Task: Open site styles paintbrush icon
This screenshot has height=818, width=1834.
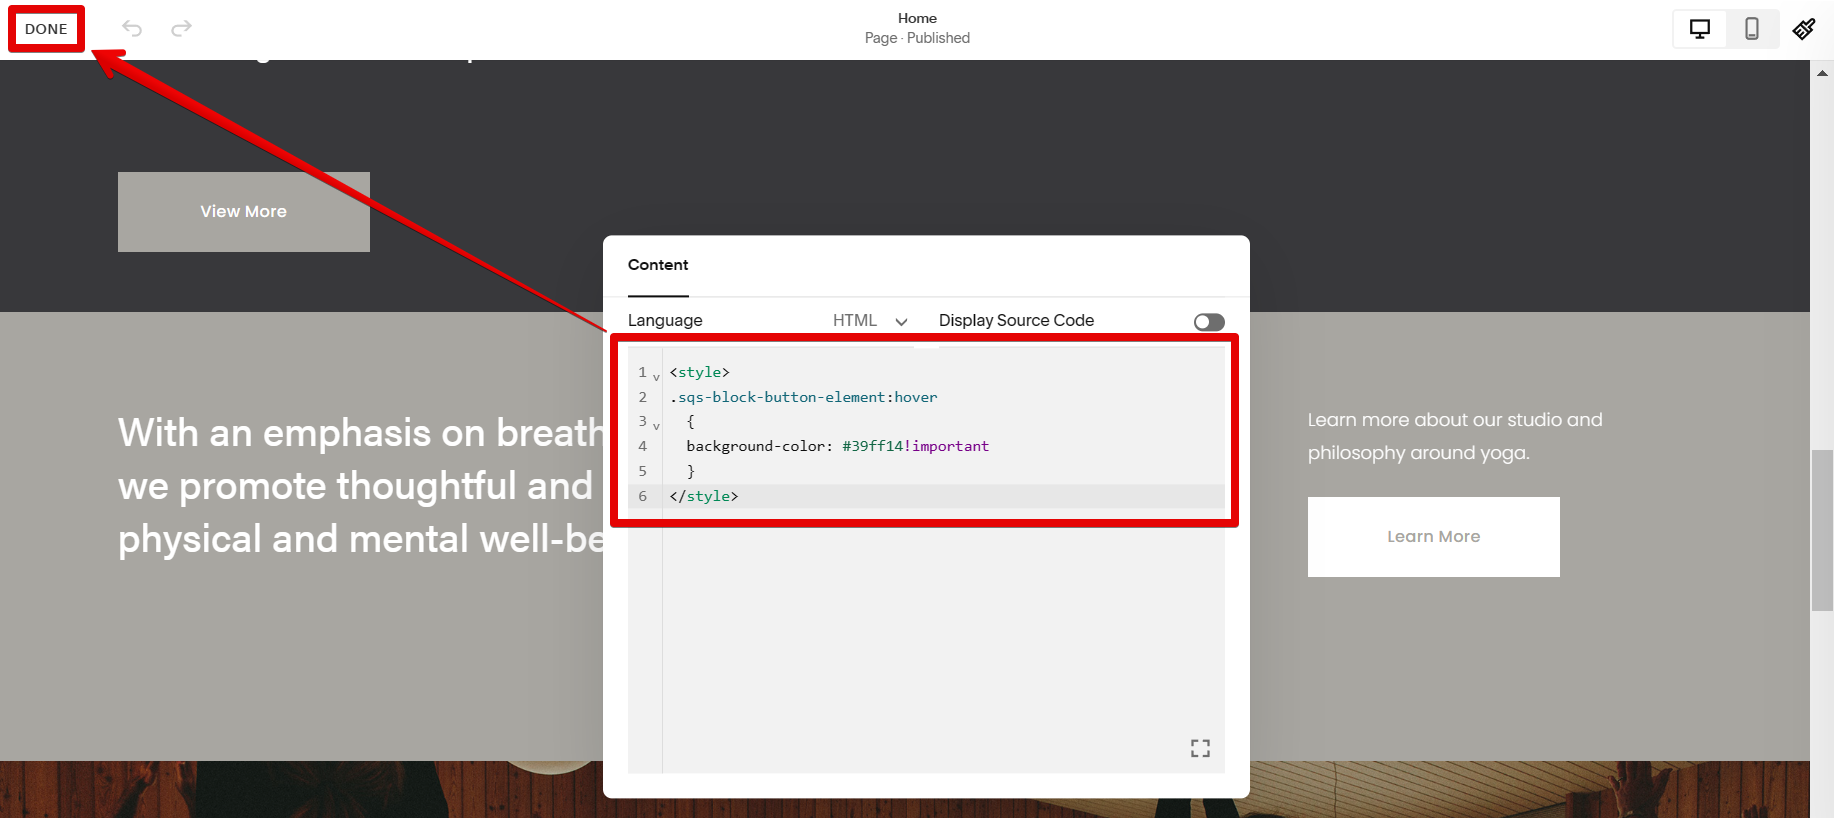Action: [1803, 29]
